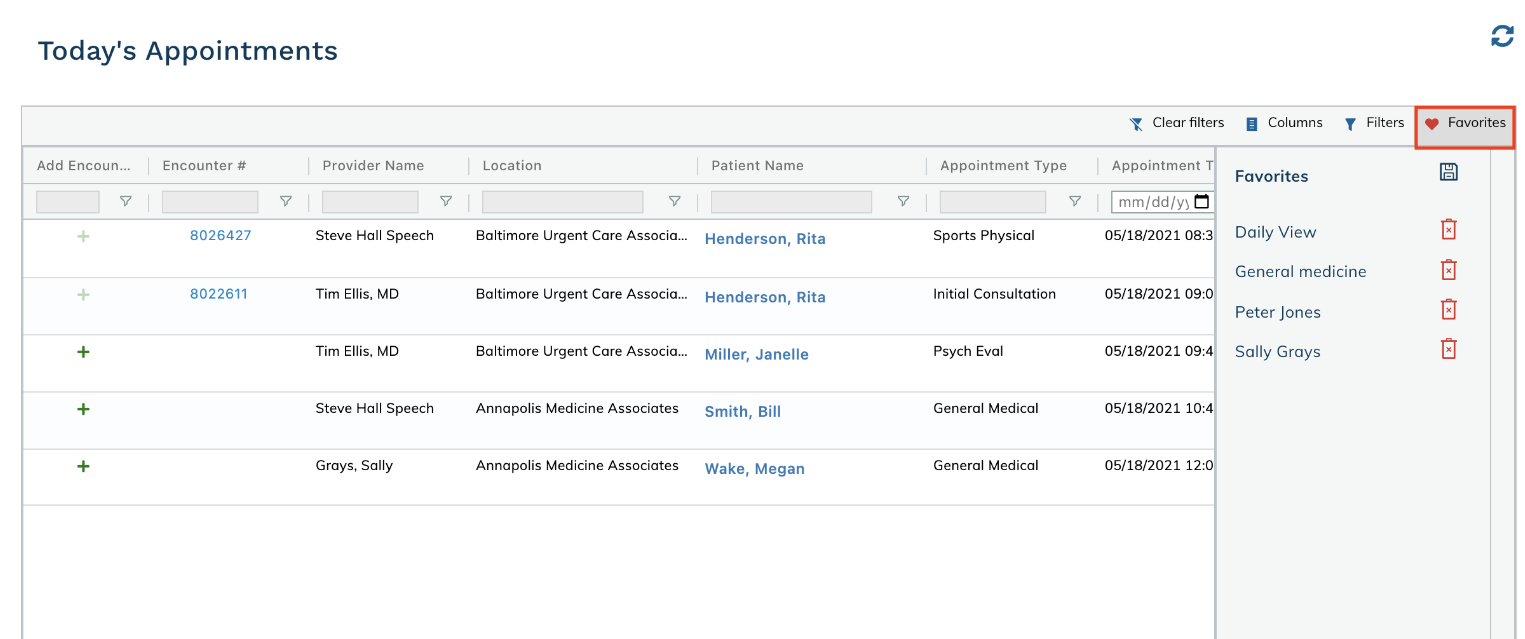
Task: Load the Peter Jones favorite
Action: point(1277,312)
